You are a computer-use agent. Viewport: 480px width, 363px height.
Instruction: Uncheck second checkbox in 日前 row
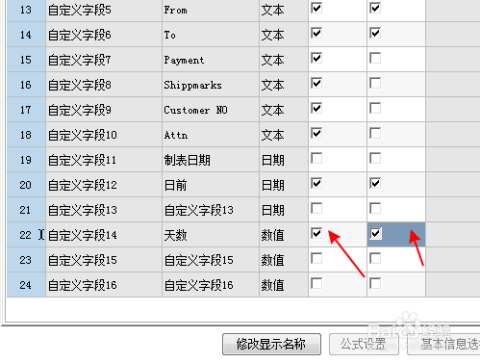tap(375, 183)
